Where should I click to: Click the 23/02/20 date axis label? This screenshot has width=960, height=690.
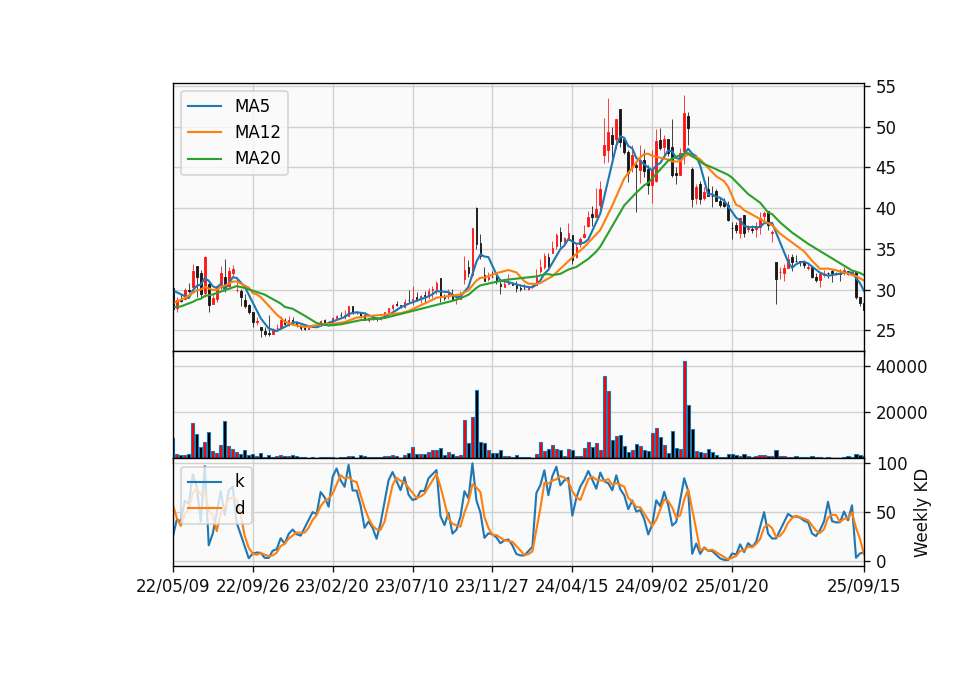tap(332, 586)
